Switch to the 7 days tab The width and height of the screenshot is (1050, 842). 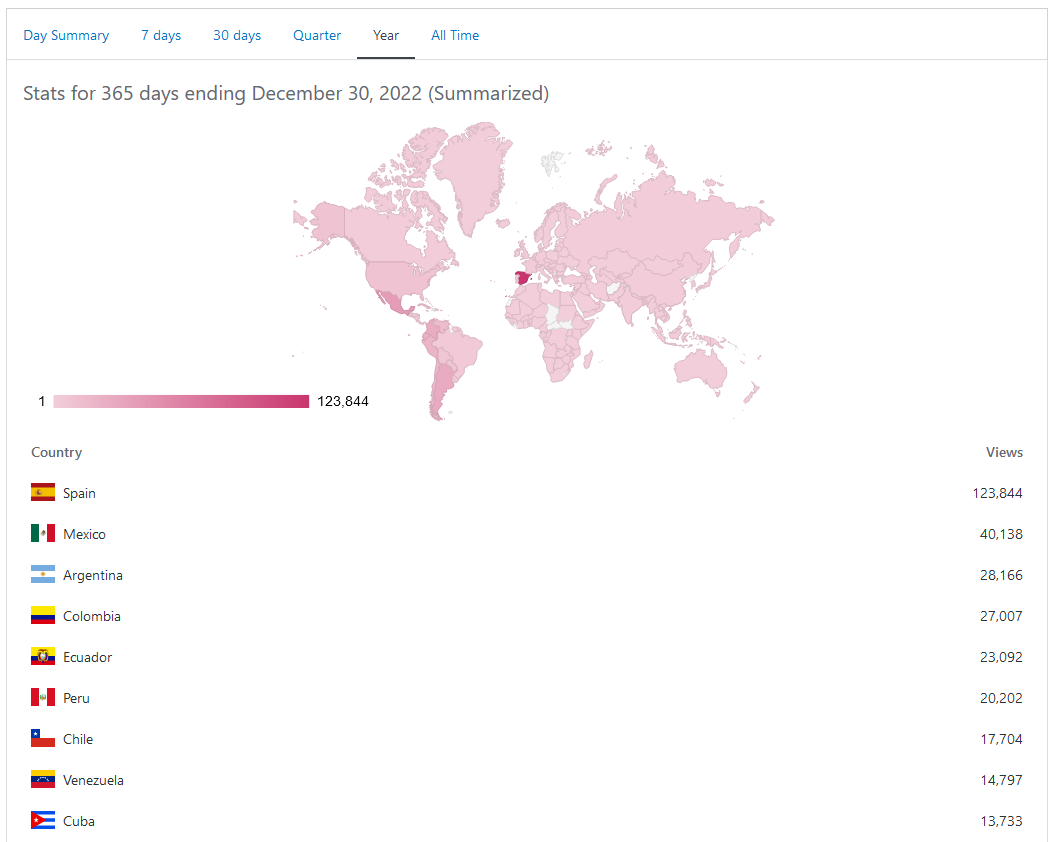[161, 36]
